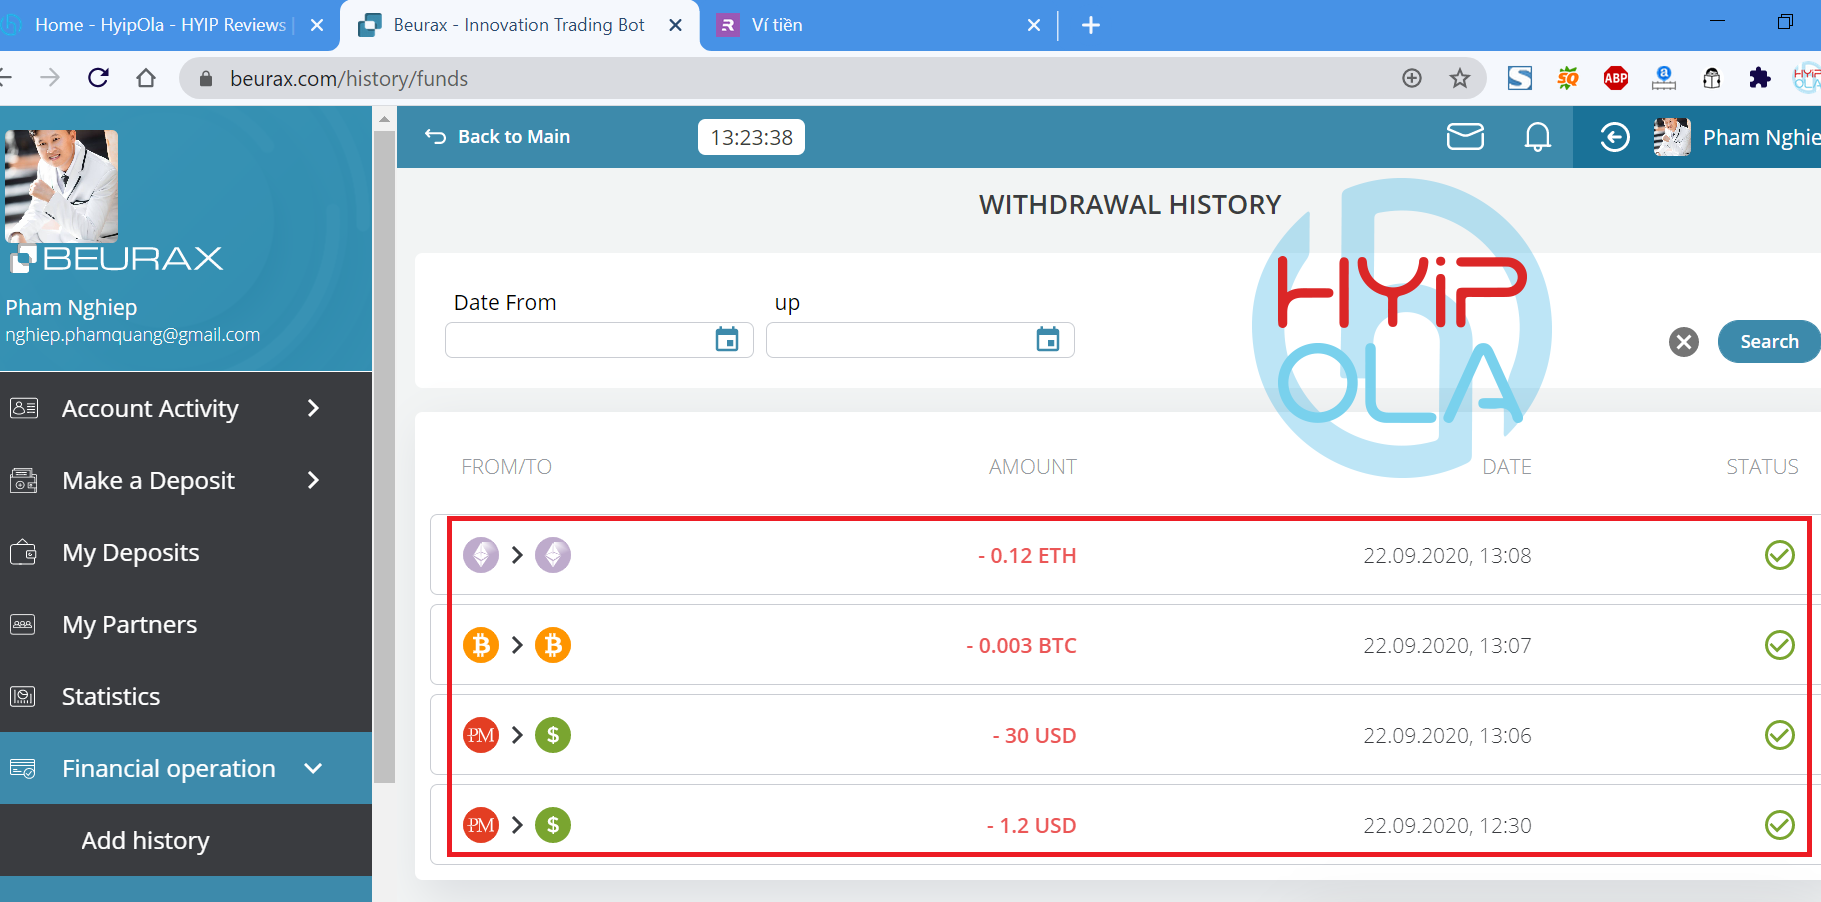Click the second Ethereum icon in ETH row

coord(553,555)
